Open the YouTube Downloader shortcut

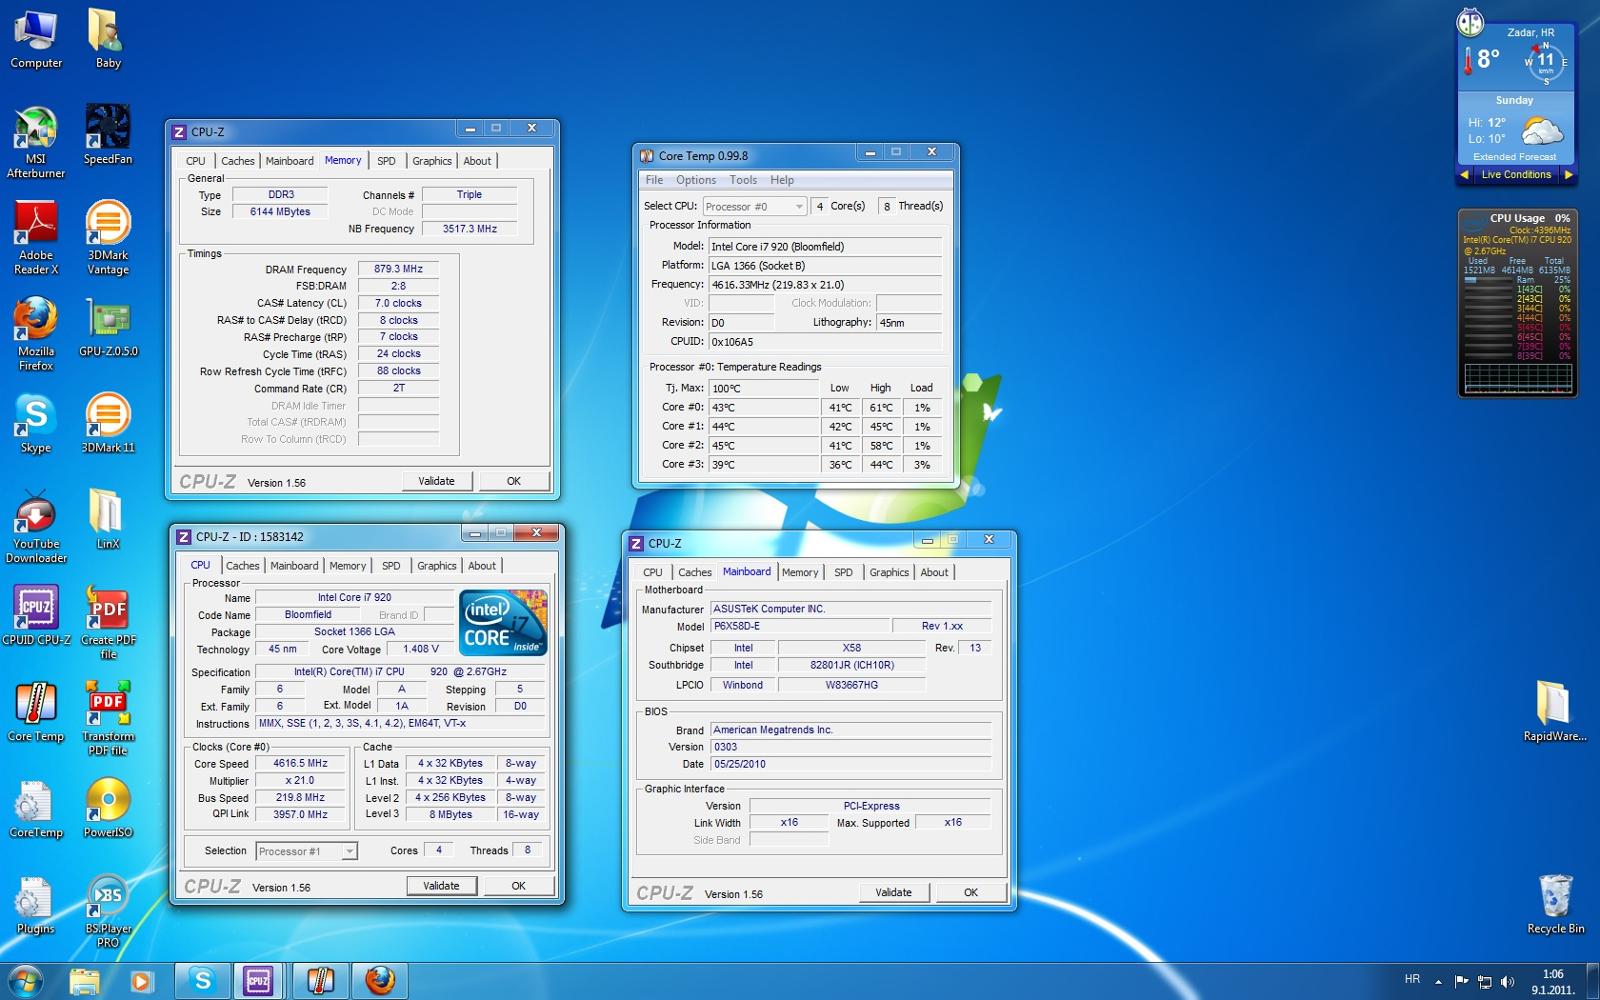(x=36, y=527)
